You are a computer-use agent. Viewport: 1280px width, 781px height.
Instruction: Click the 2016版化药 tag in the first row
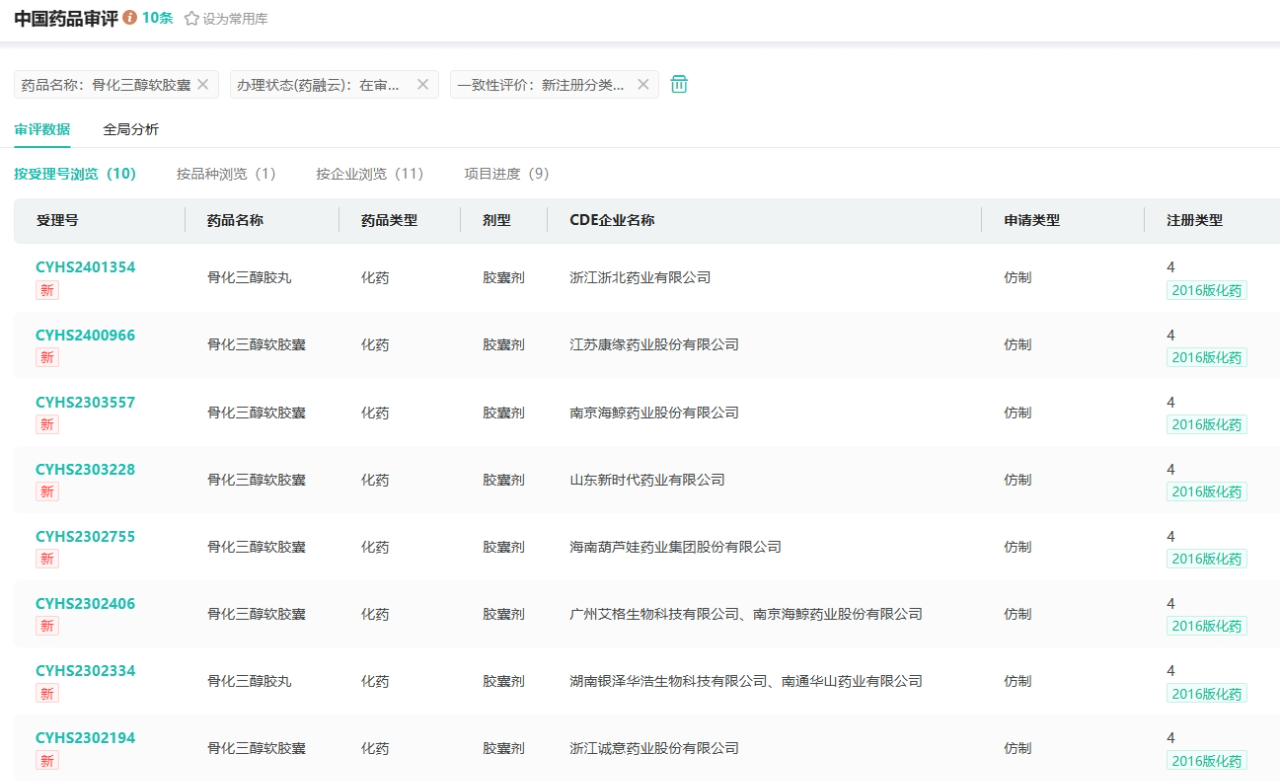pyautogui.click(x=1206, y=291)
